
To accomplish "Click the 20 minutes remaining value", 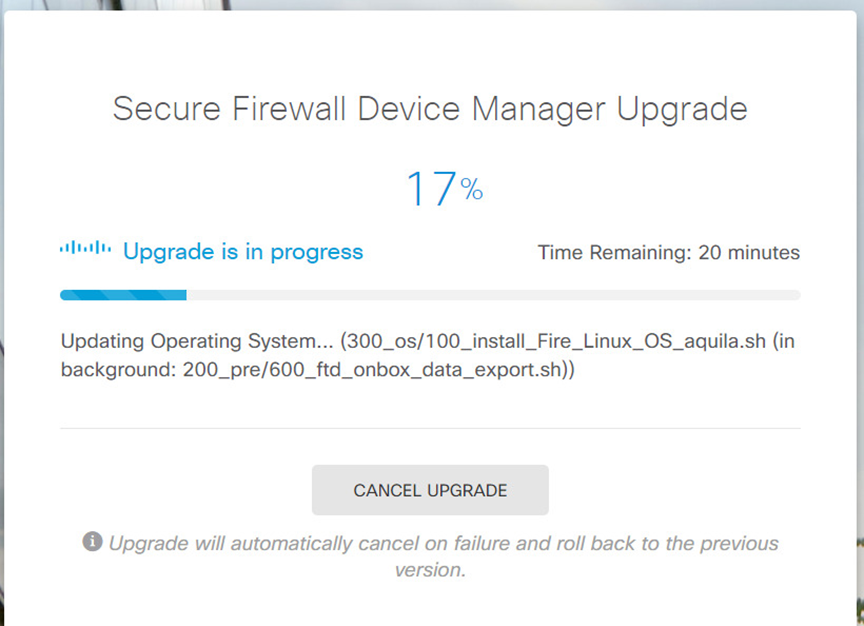I will (x=749, y=252).
